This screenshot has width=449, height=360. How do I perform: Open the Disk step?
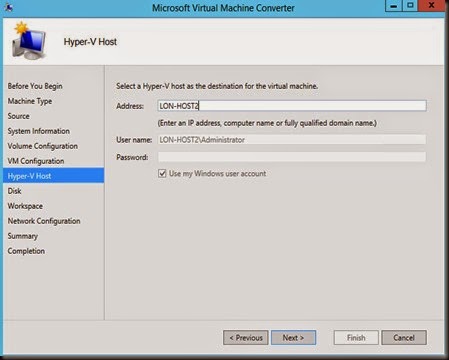click(x=14, y=191)
